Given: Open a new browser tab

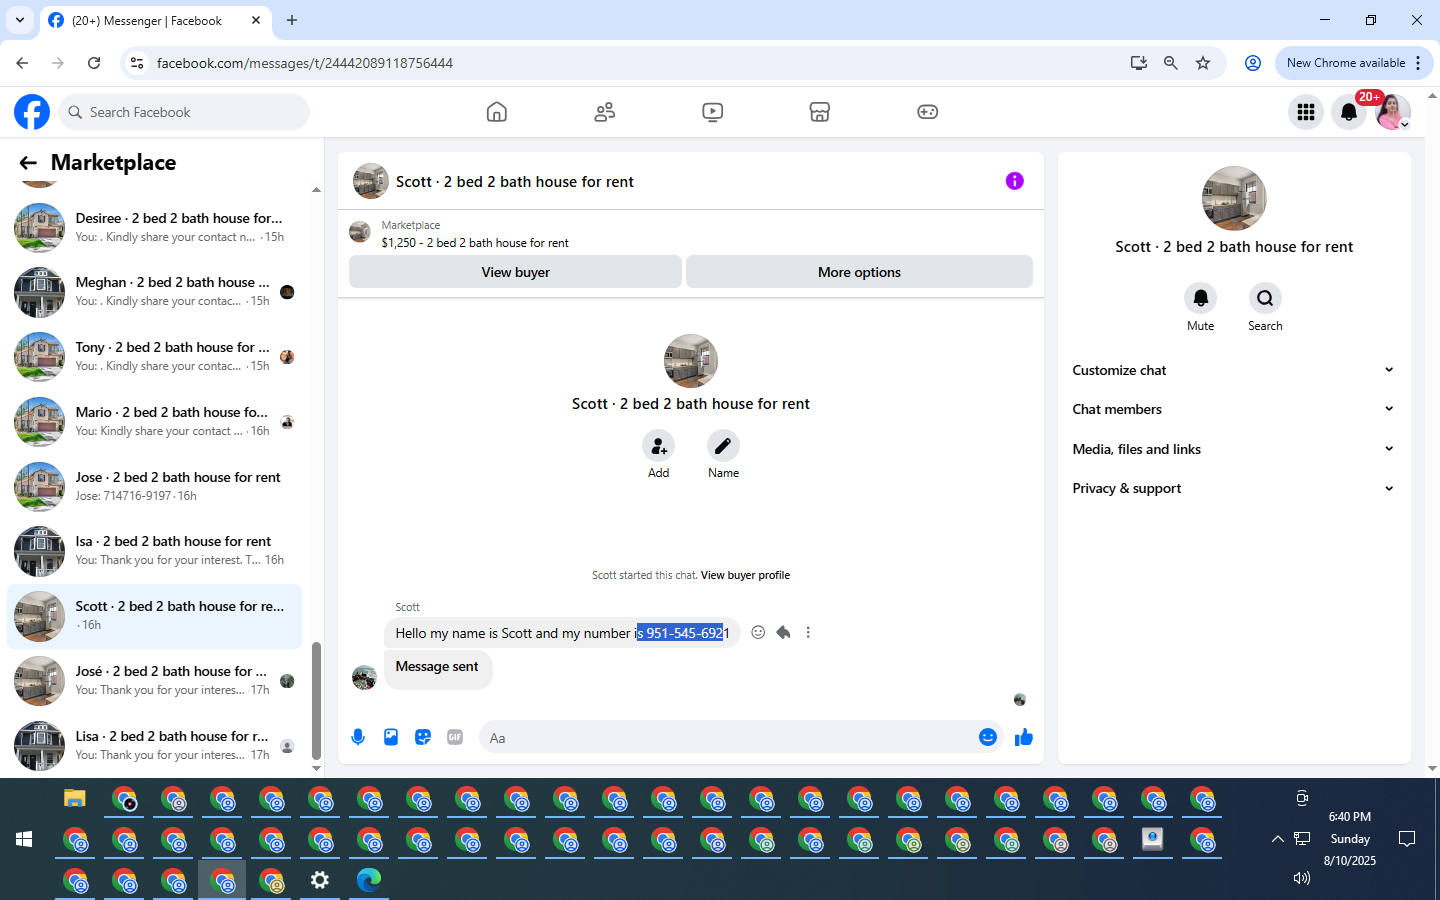Looking at the screenshot, I should tap(292, 20).
